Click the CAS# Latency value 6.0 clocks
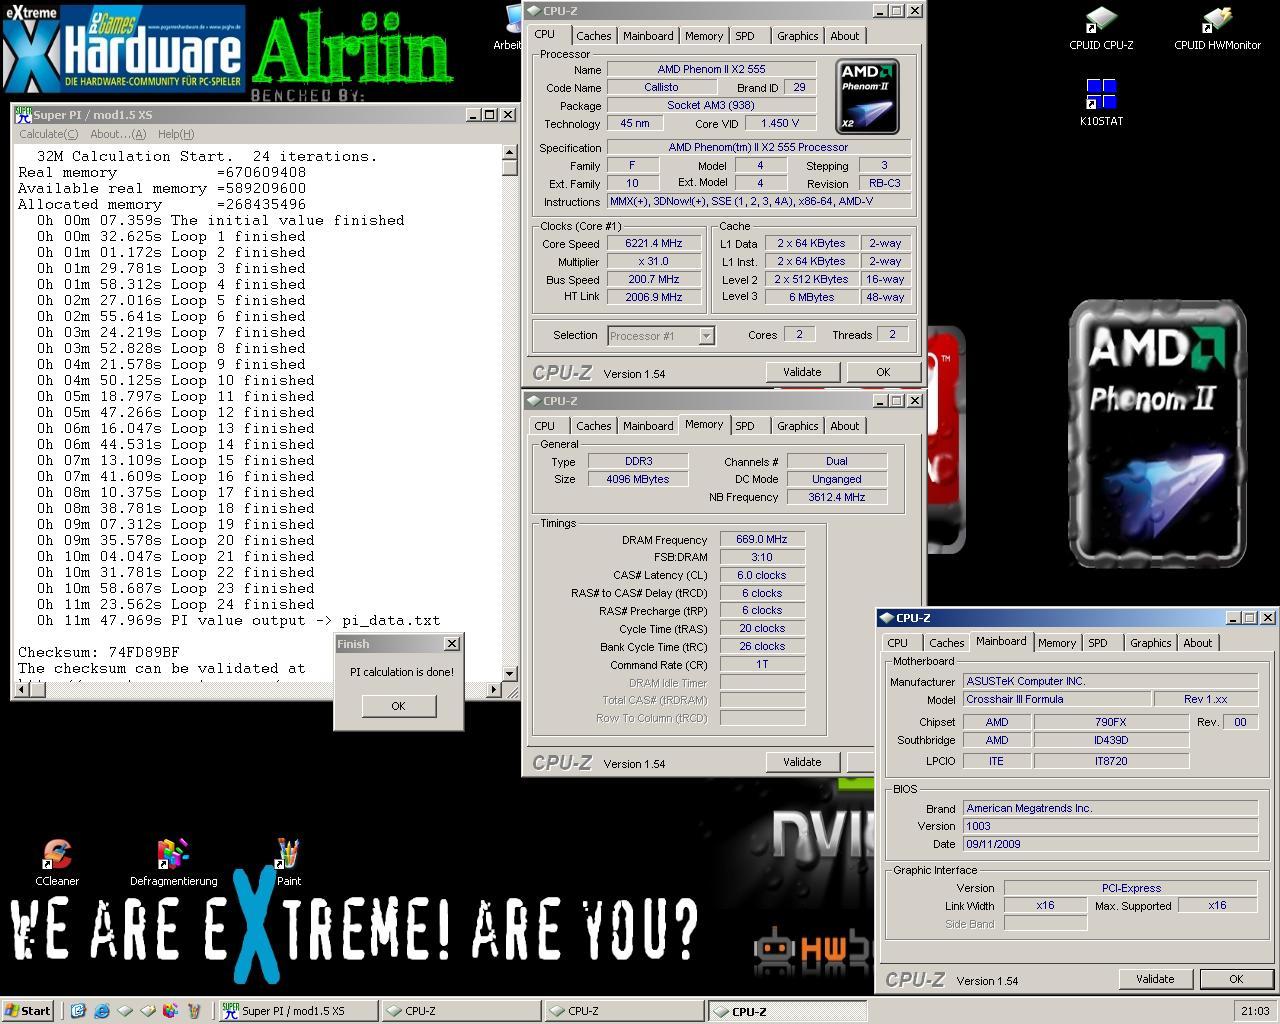 762,575
